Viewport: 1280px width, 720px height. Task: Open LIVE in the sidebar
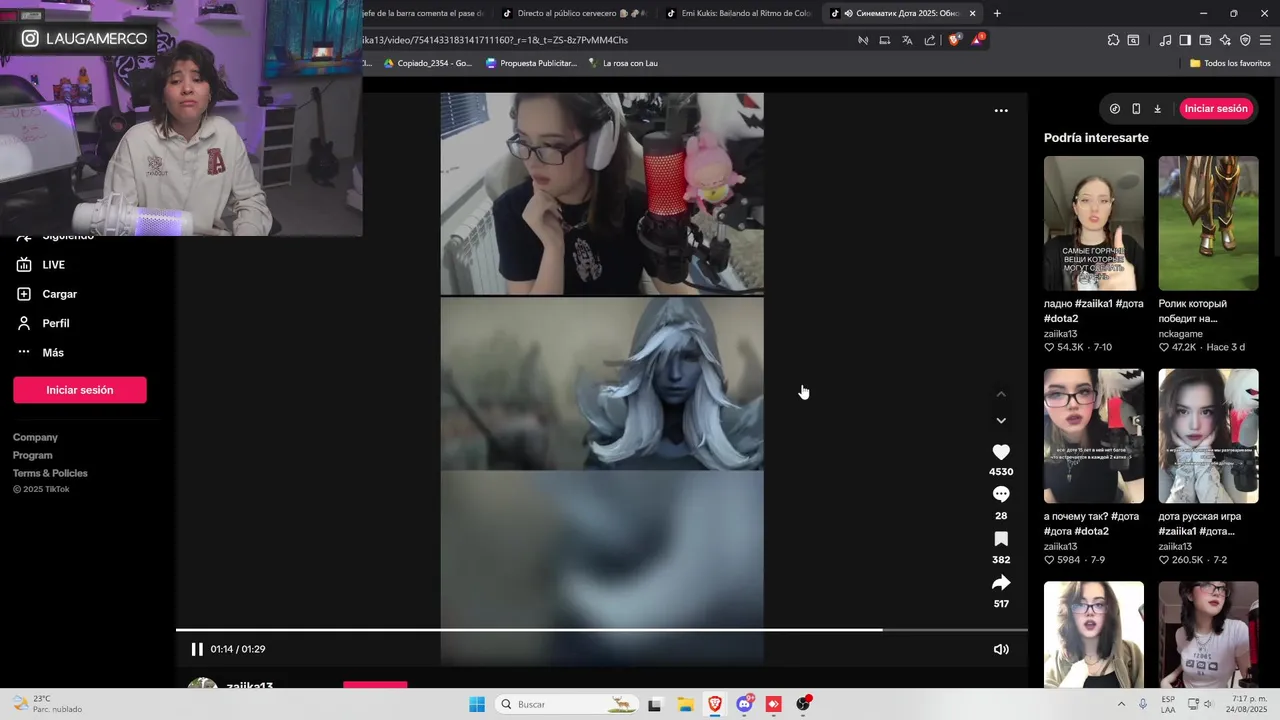coord(42,265)
